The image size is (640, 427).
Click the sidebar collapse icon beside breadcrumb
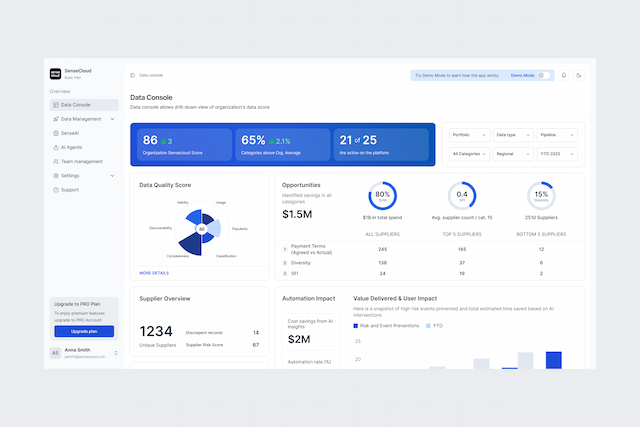click(132, 75)
